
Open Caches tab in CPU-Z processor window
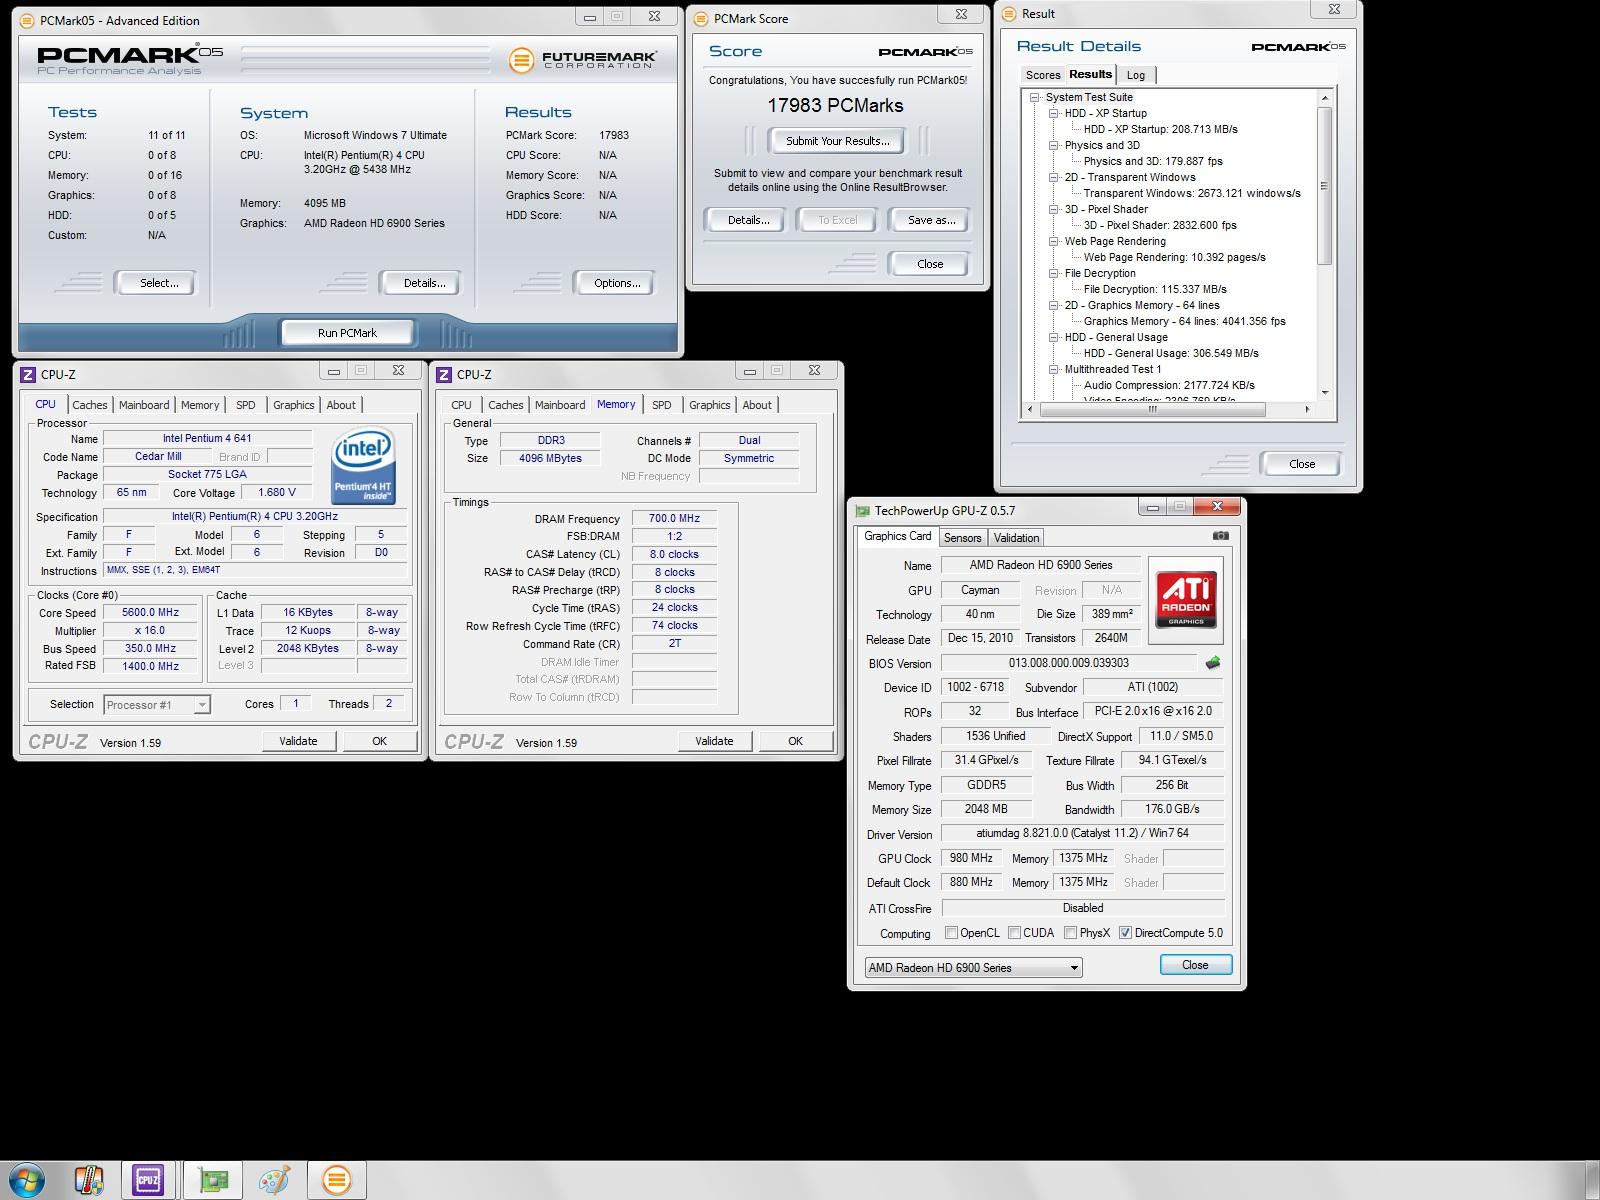89,405
